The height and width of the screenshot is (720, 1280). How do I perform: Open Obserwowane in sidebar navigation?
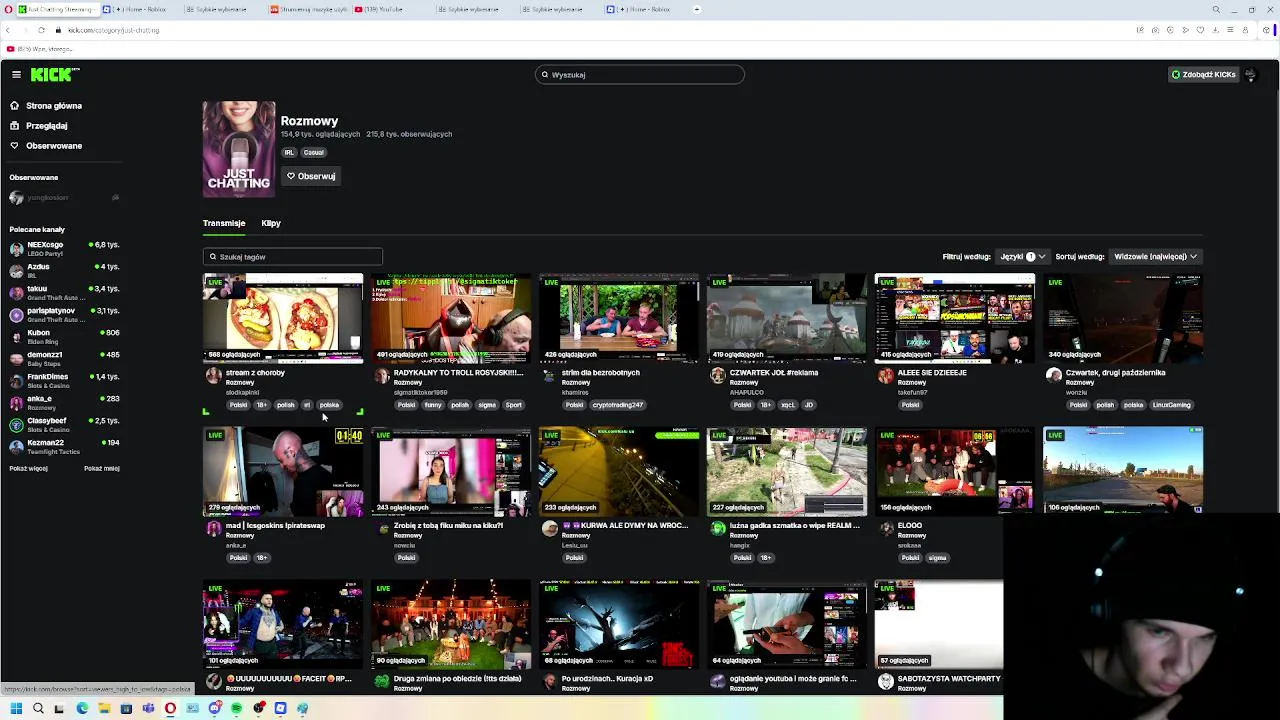click(46, 146)
